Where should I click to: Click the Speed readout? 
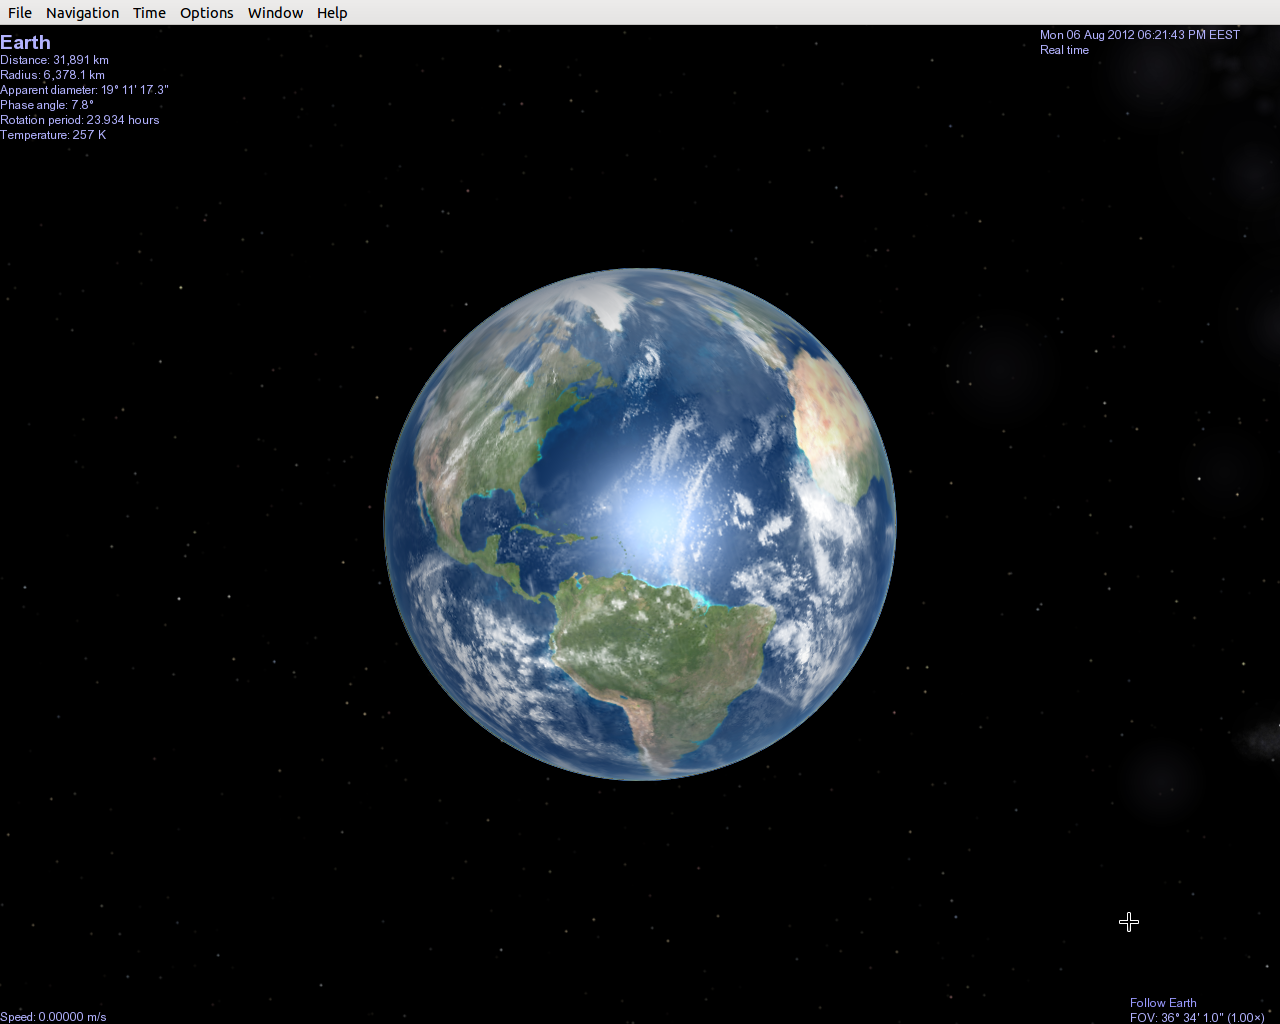click(x=53, y=1016)
